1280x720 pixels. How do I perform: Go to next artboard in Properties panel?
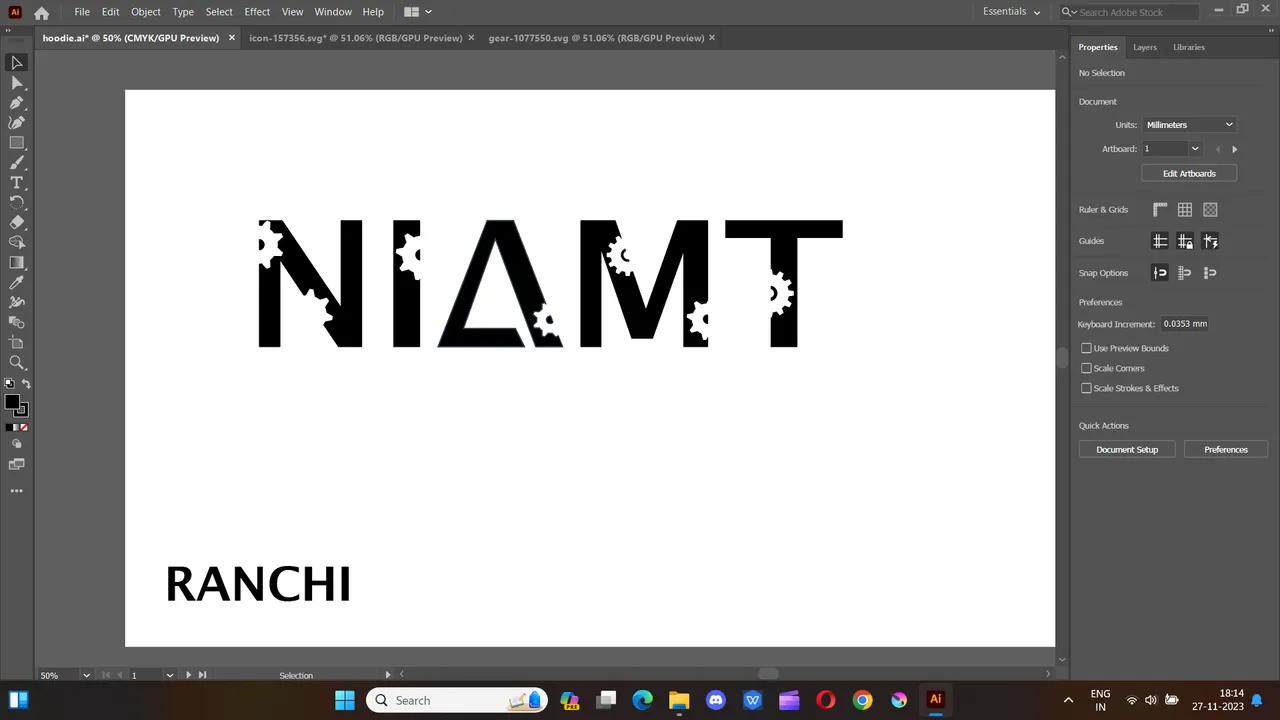click(x=1234, y=149)
